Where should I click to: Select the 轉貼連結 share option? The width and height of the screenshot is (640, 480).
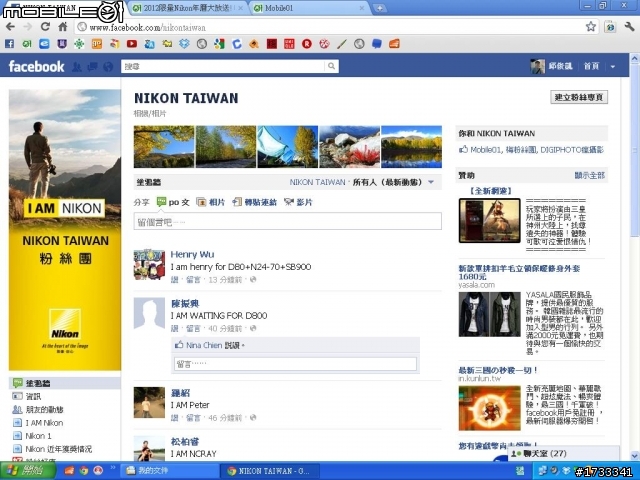pos(254,202)
